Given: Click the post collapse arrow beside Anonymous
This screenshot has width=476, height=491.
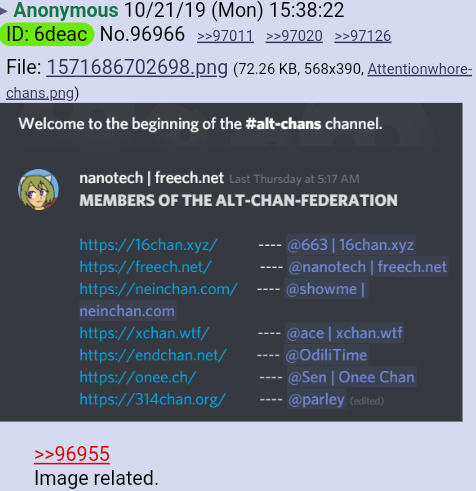Looking at the screenshot, I should (3, 11).
